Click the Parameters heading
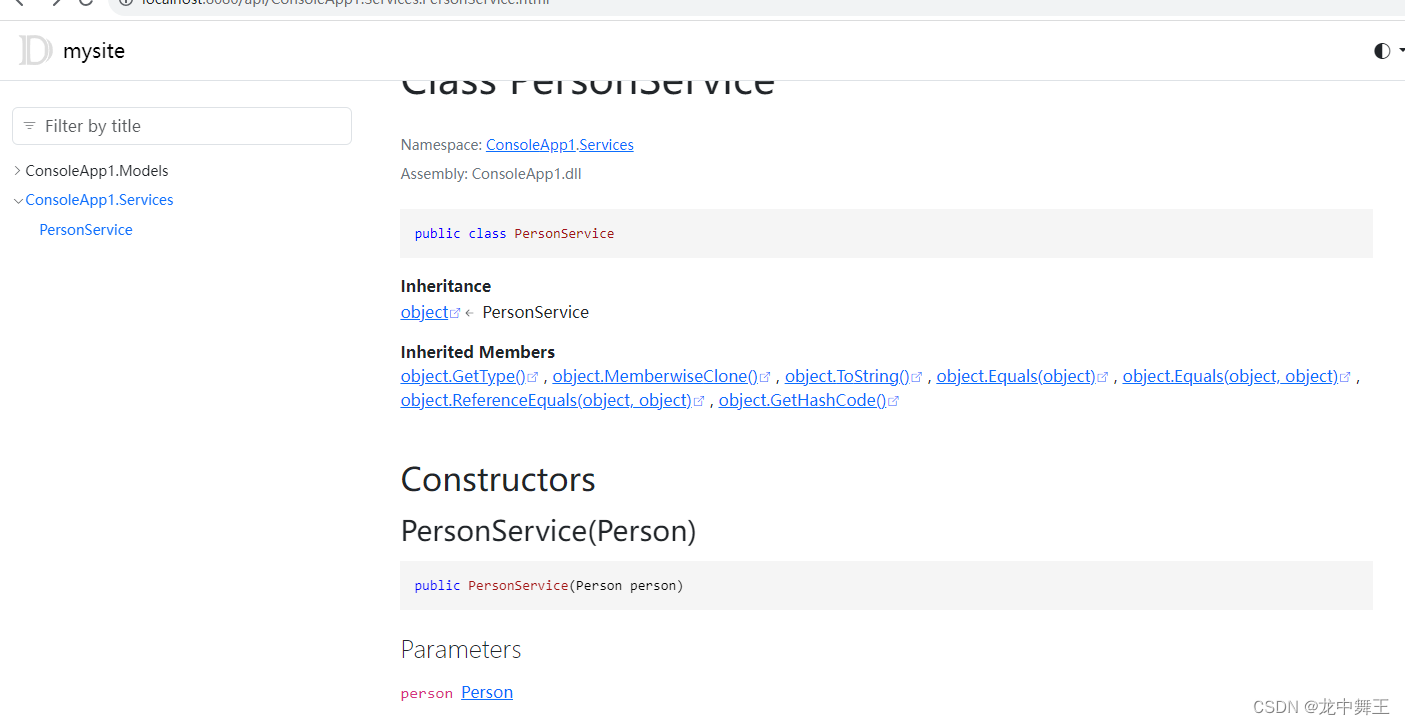This screenshot has height=725, width=1405. (x=461, y=649)
